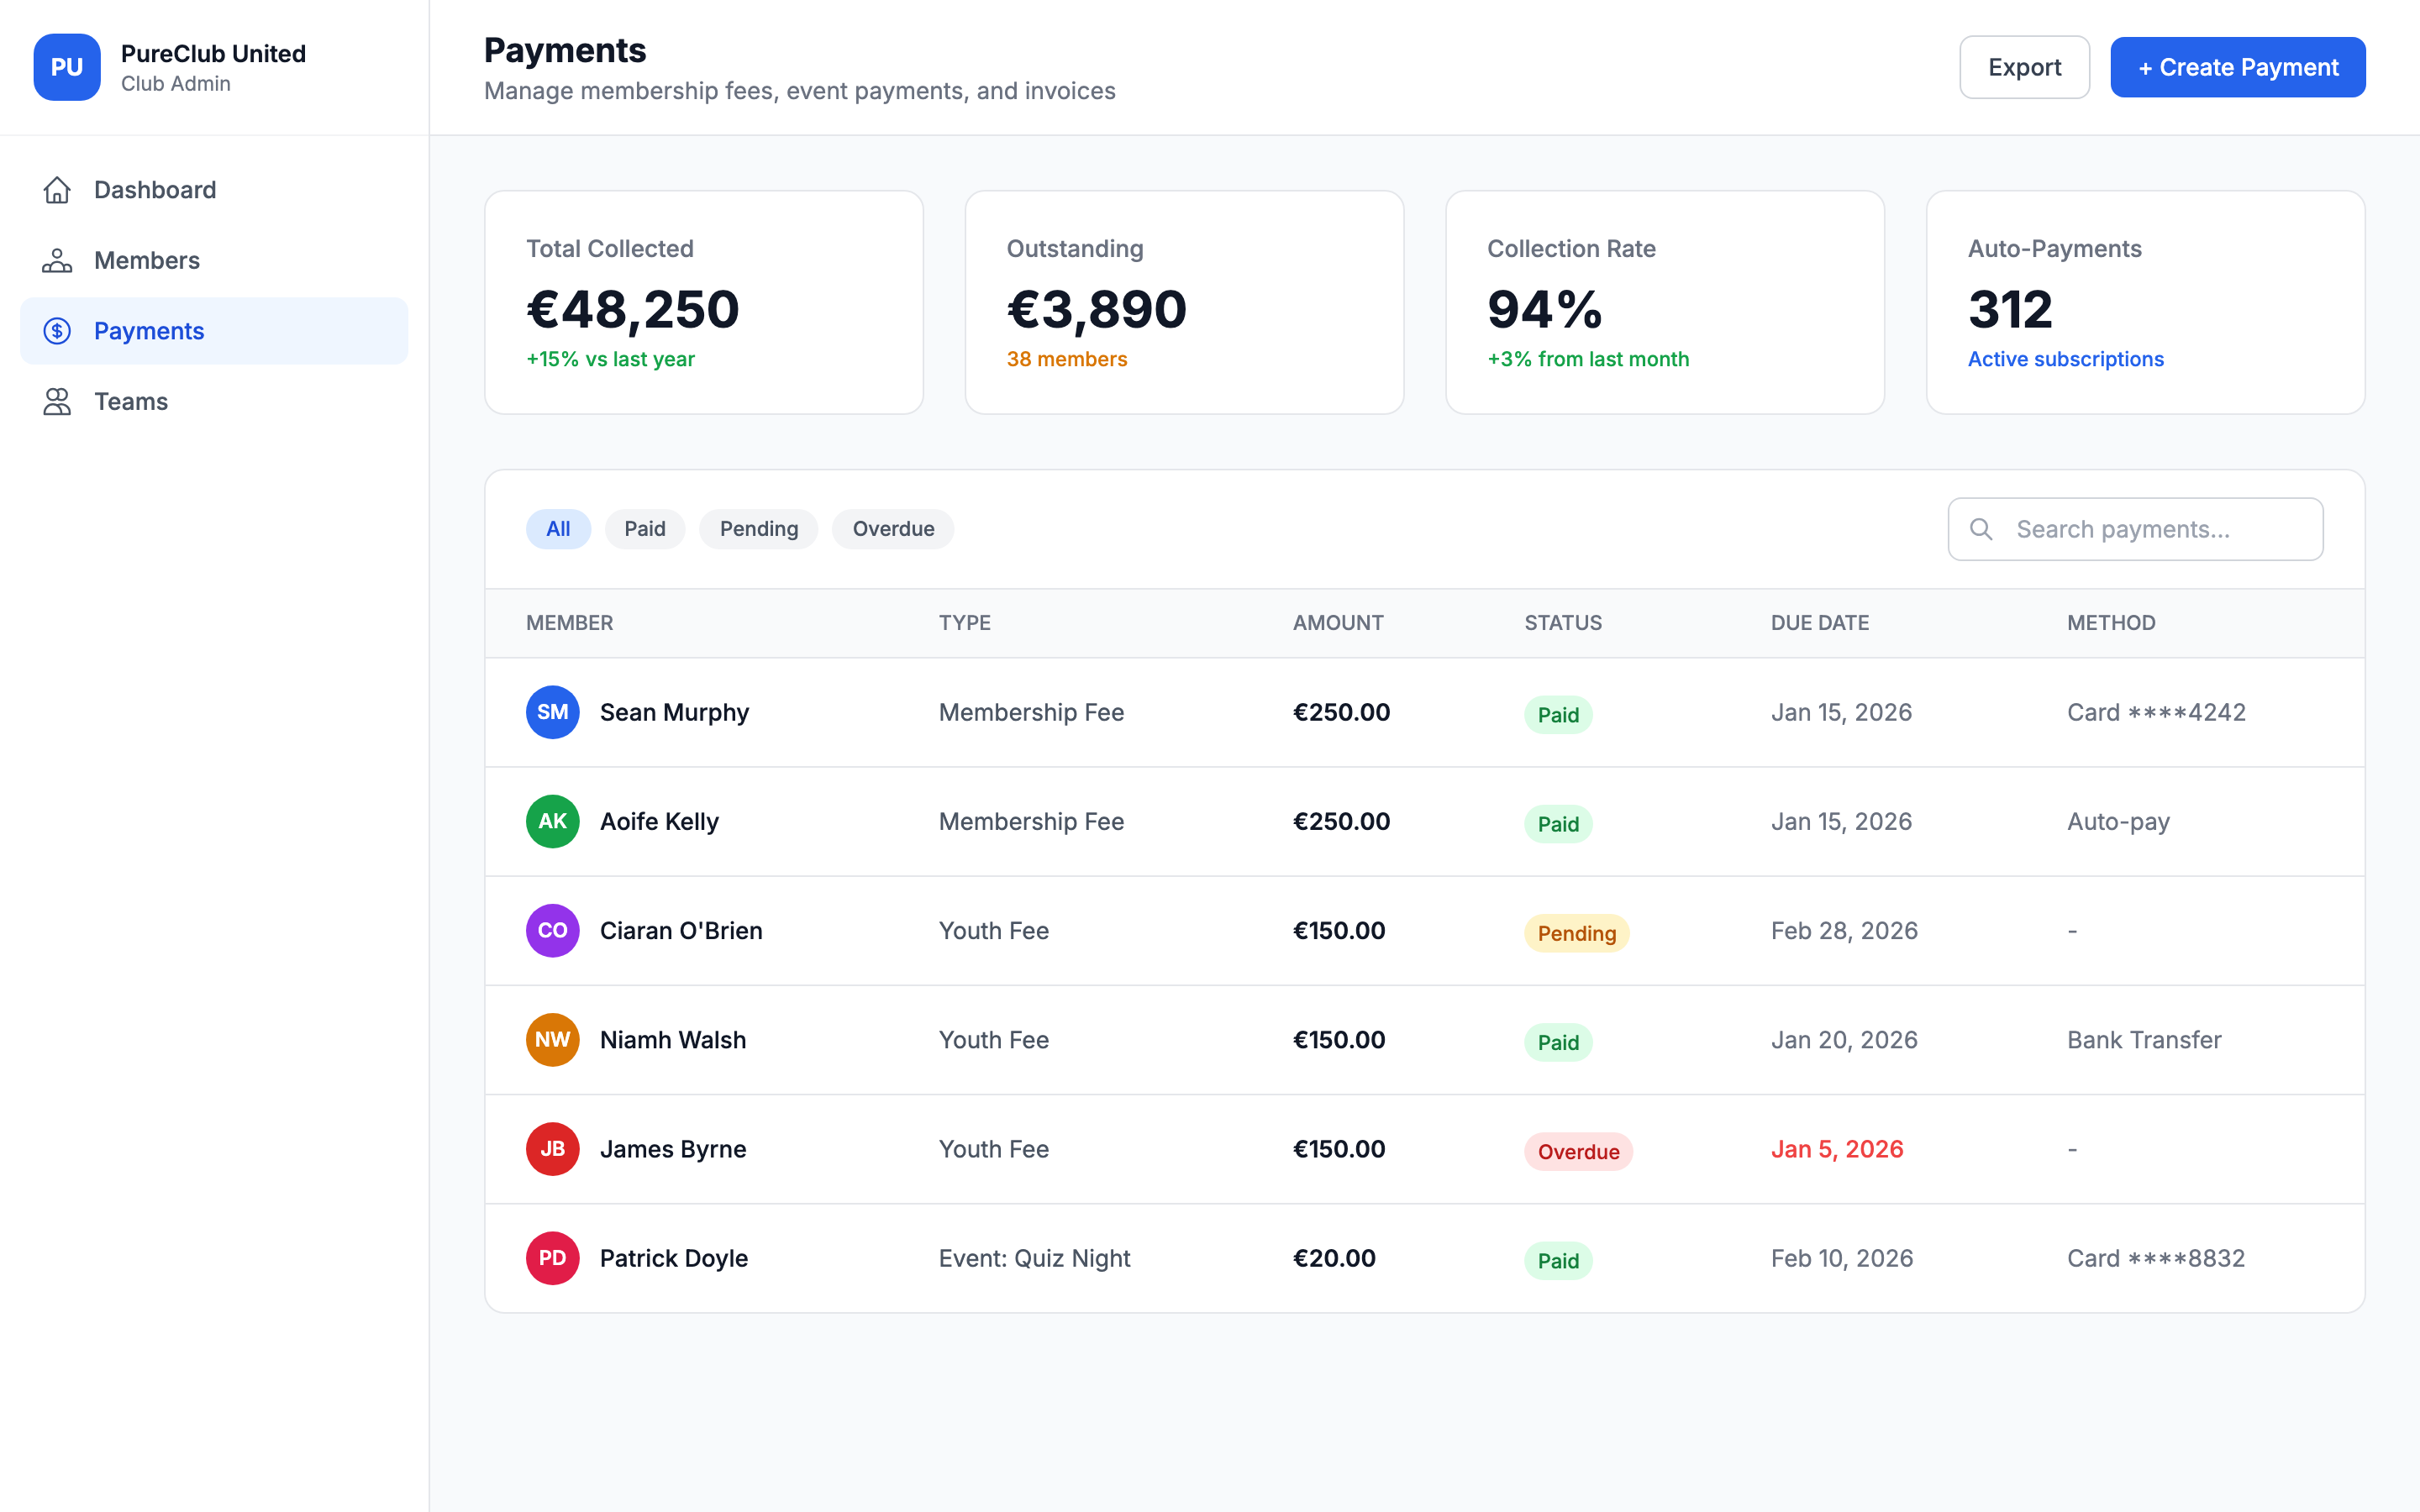This screenshot has height=1512, width=2420.
Task: Click the PU club avatar badge
Action: 67,67
